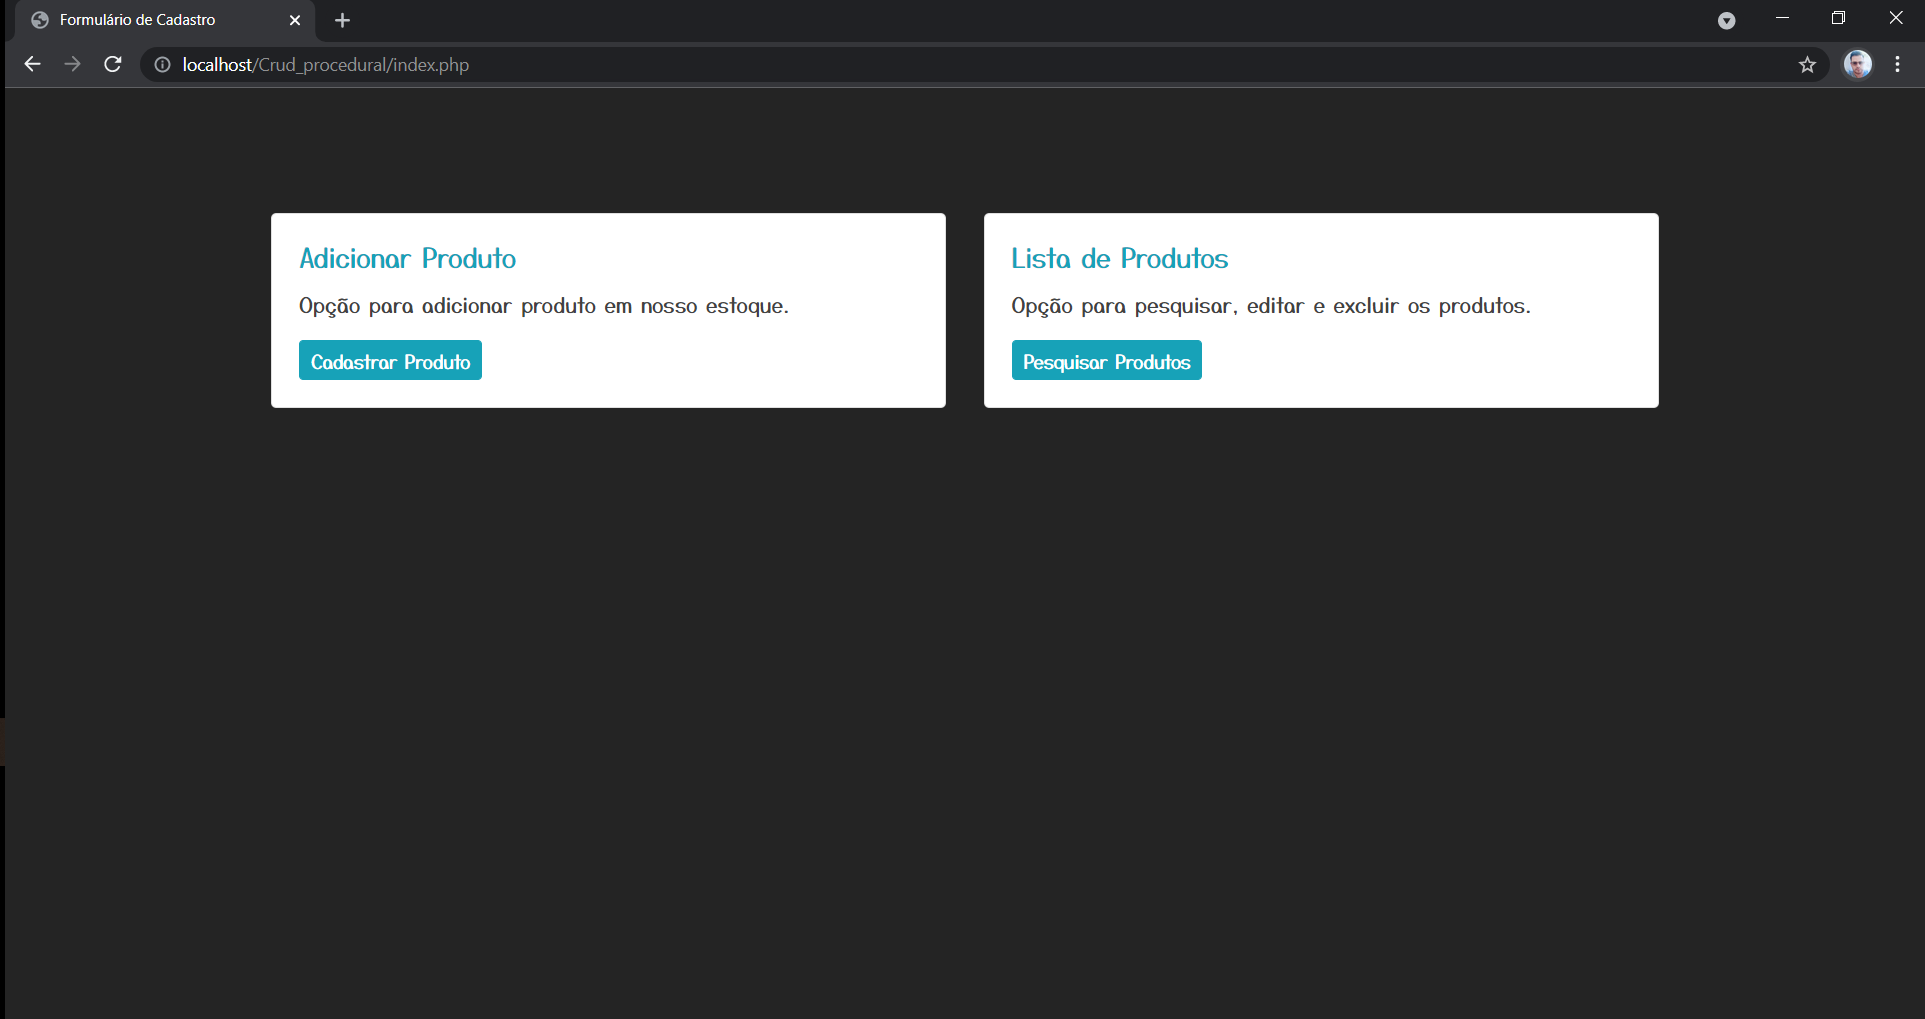1925x1019 pixels.
Task: Click the Lista de Produtos heading
Action: 1119,258
